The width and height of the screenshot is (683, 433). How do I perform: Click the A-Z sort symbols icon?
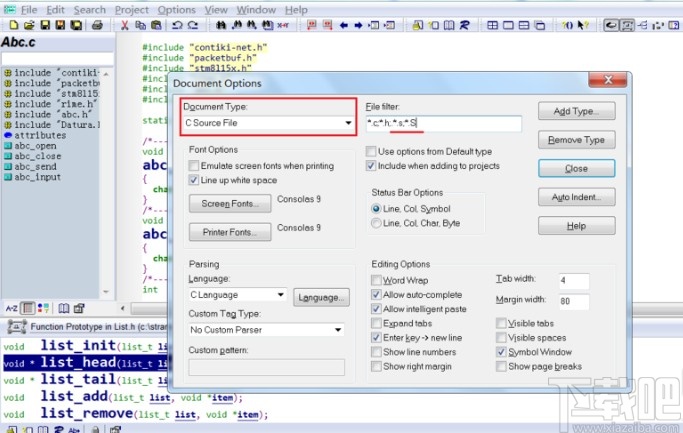pyautogui.click(x=11, y=308)
